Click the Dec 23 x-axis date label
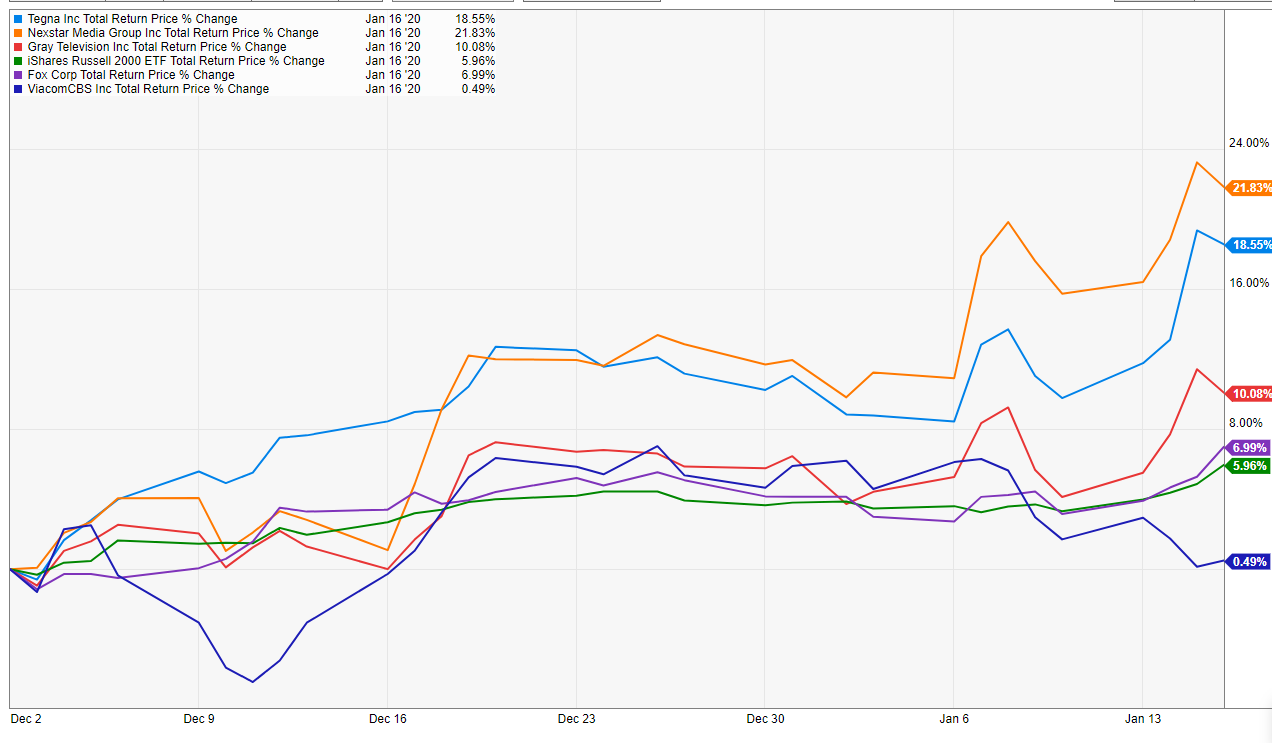Image resolution: width=1272 pixels, height=743 pixels. pyautogui.click(x=576, y=719)
